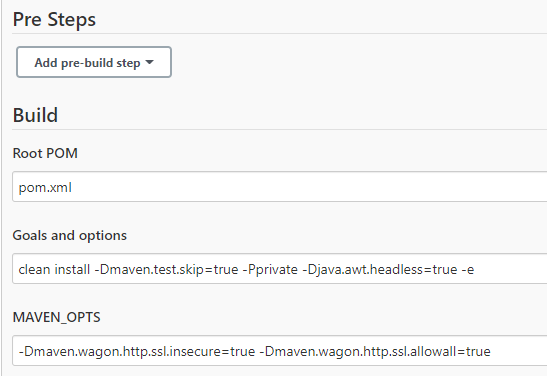Focus the MAVEN_OPTS input field
This screenshot has height=376, width=547.
(x=279, y=351)
